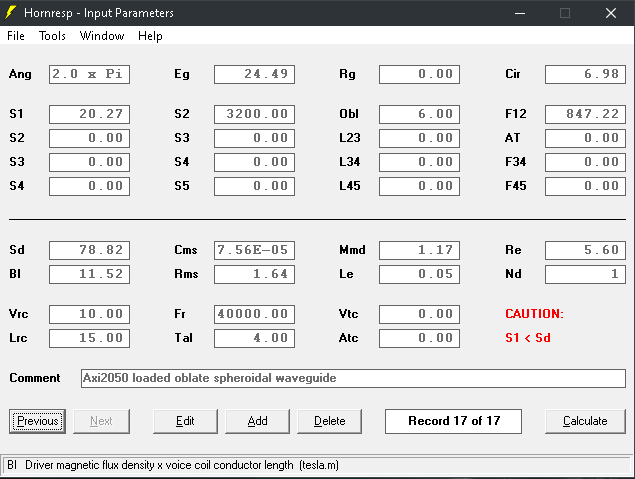635x479 pixels.
Task: Click the Obl parameter label
Action: point(349,114)
